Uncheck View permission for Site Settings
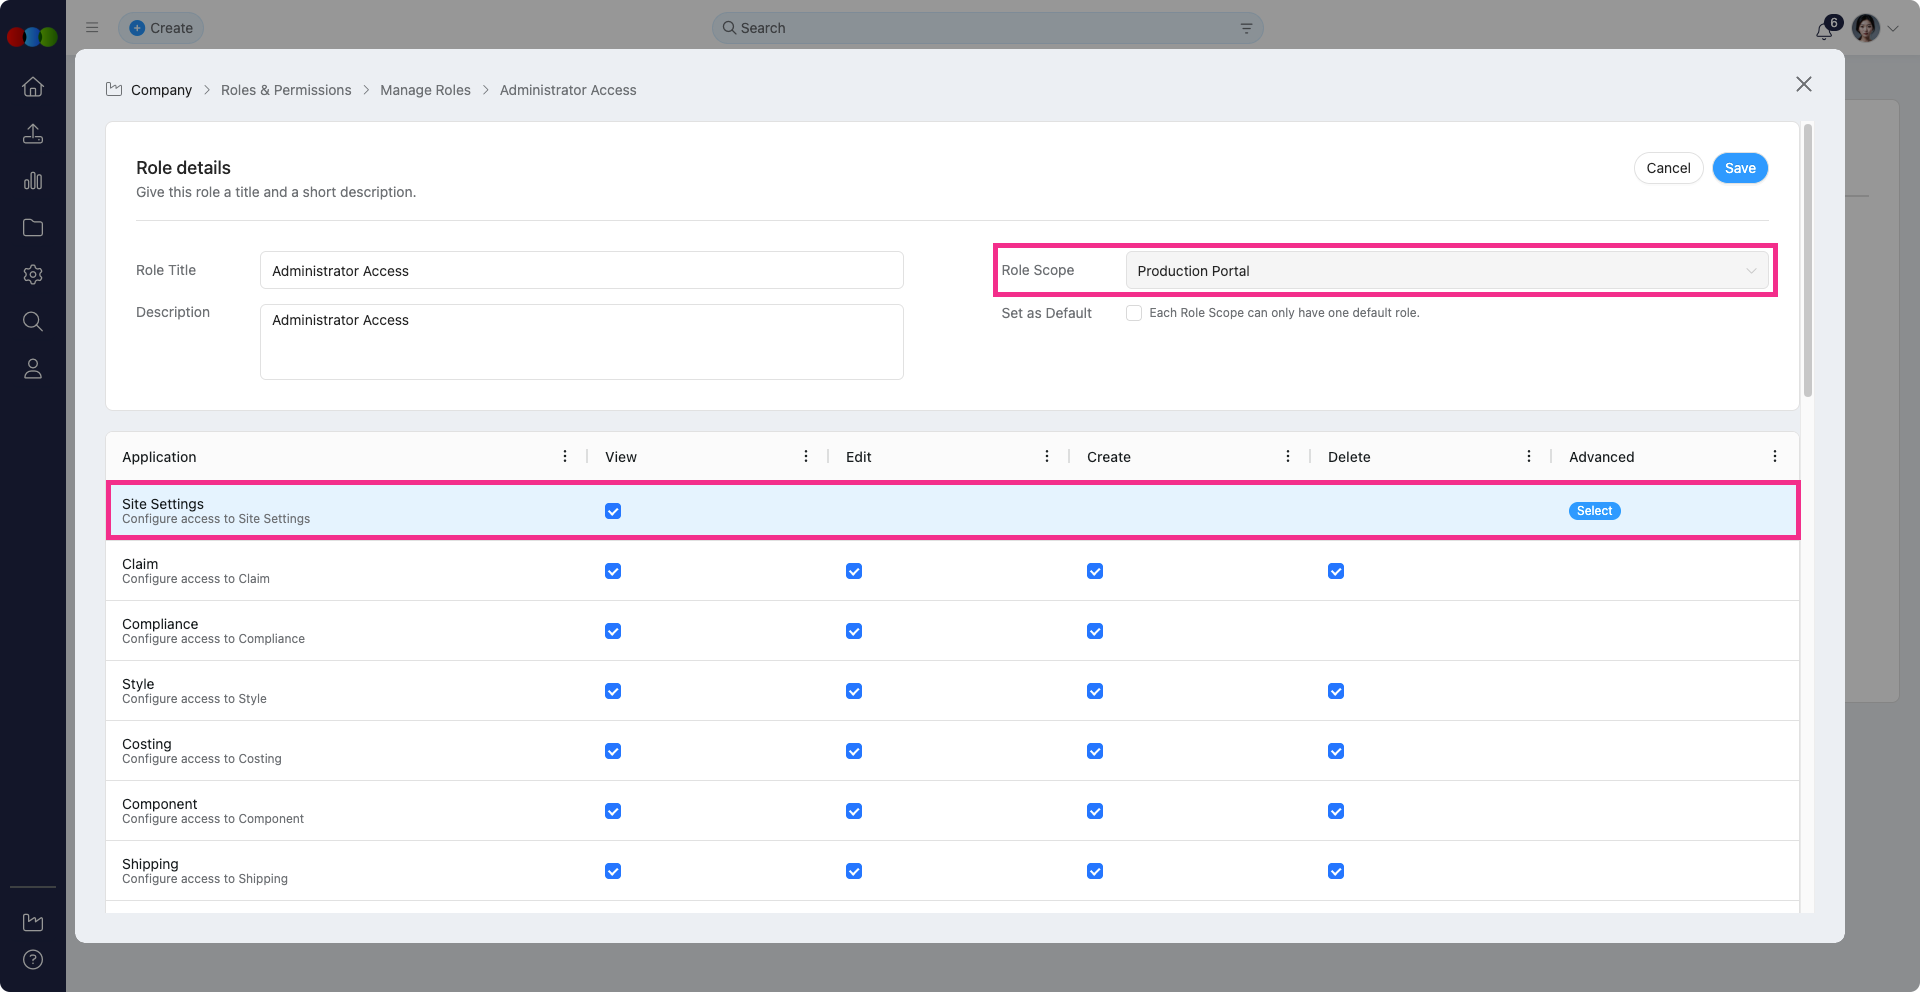1920x992 pixels. [613, 511]
